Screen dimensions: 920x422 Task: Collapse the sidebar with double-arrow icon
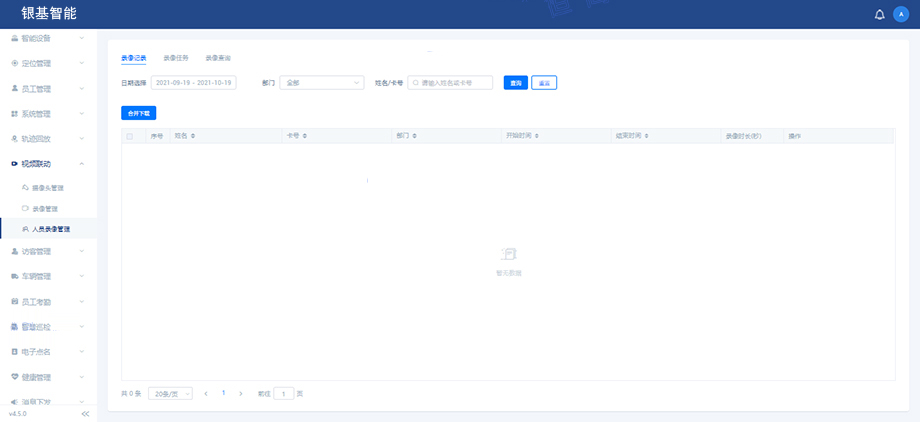coord(85,413)
